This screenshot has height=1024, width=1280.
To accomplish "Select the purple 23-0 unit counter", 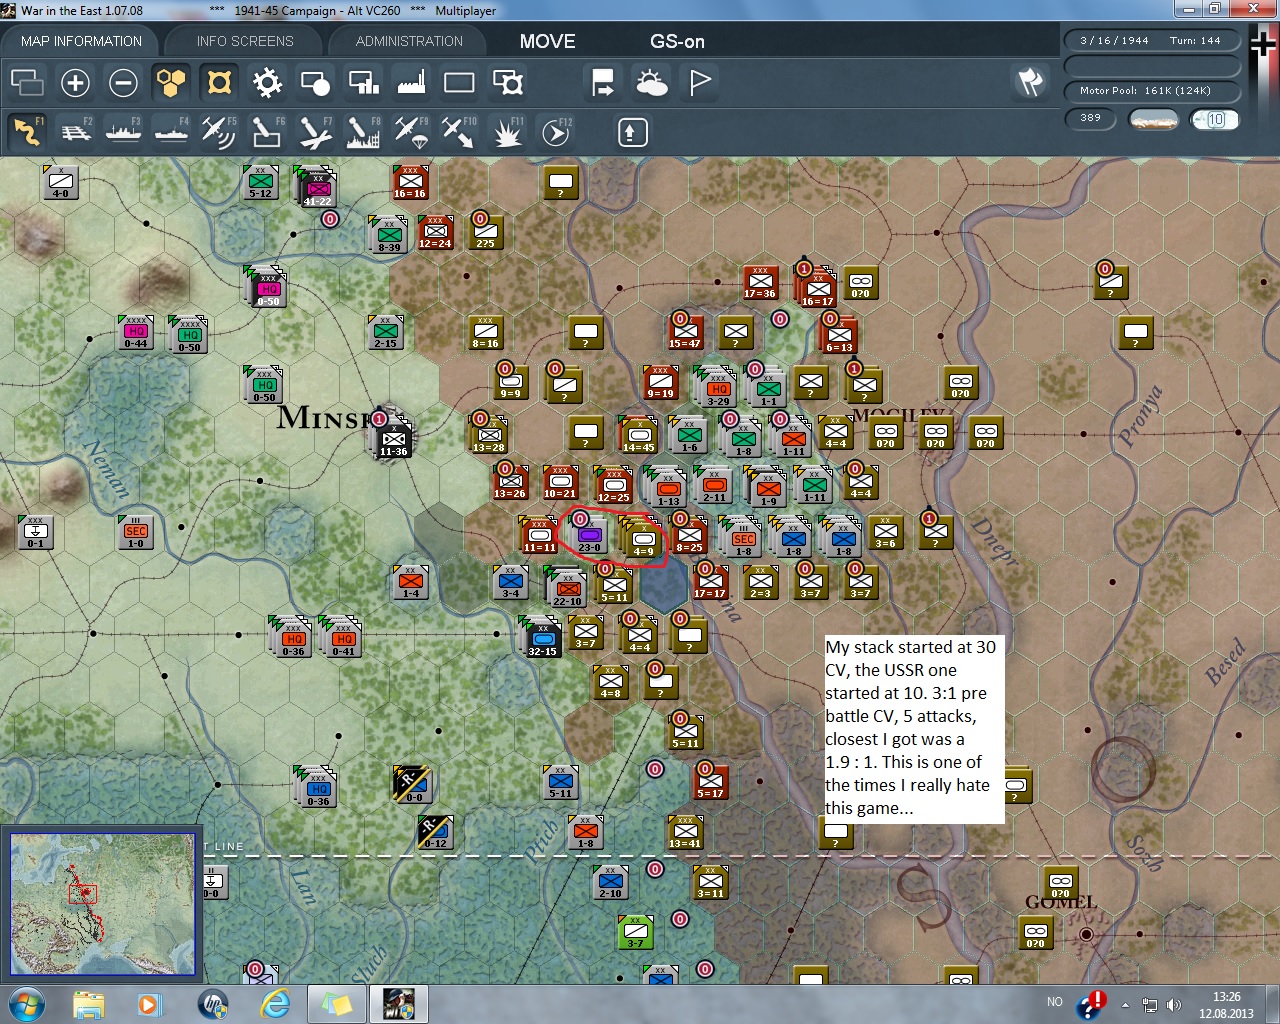I will tap(589, 536).
